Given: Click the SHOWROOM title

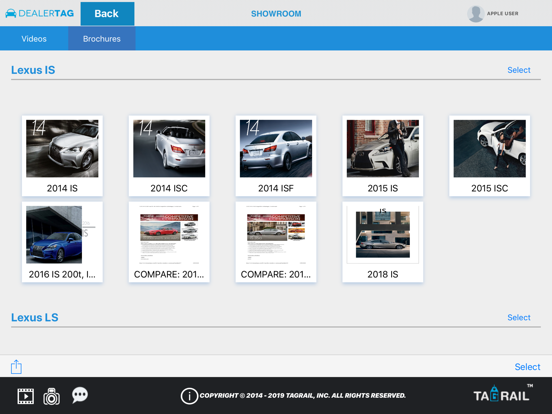Looking at the screenshot, I should 276,14.
